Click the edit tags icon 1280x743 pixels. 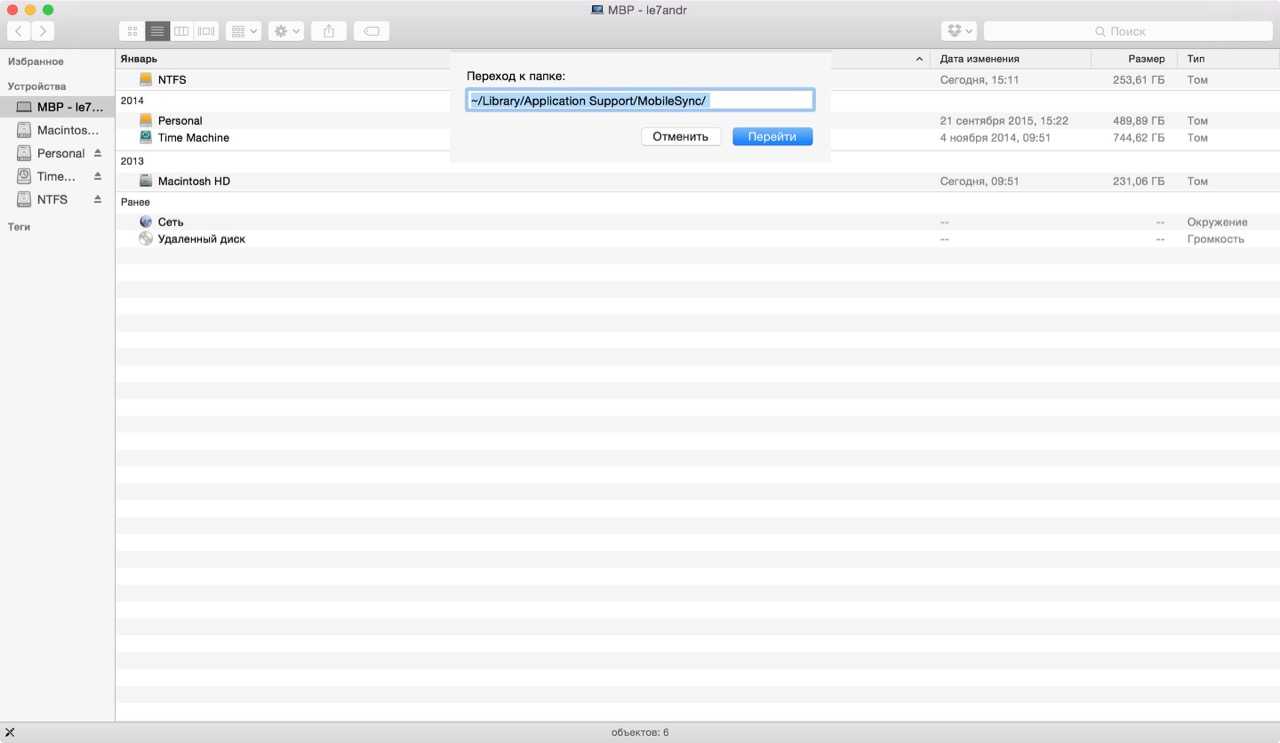point(371,31)
